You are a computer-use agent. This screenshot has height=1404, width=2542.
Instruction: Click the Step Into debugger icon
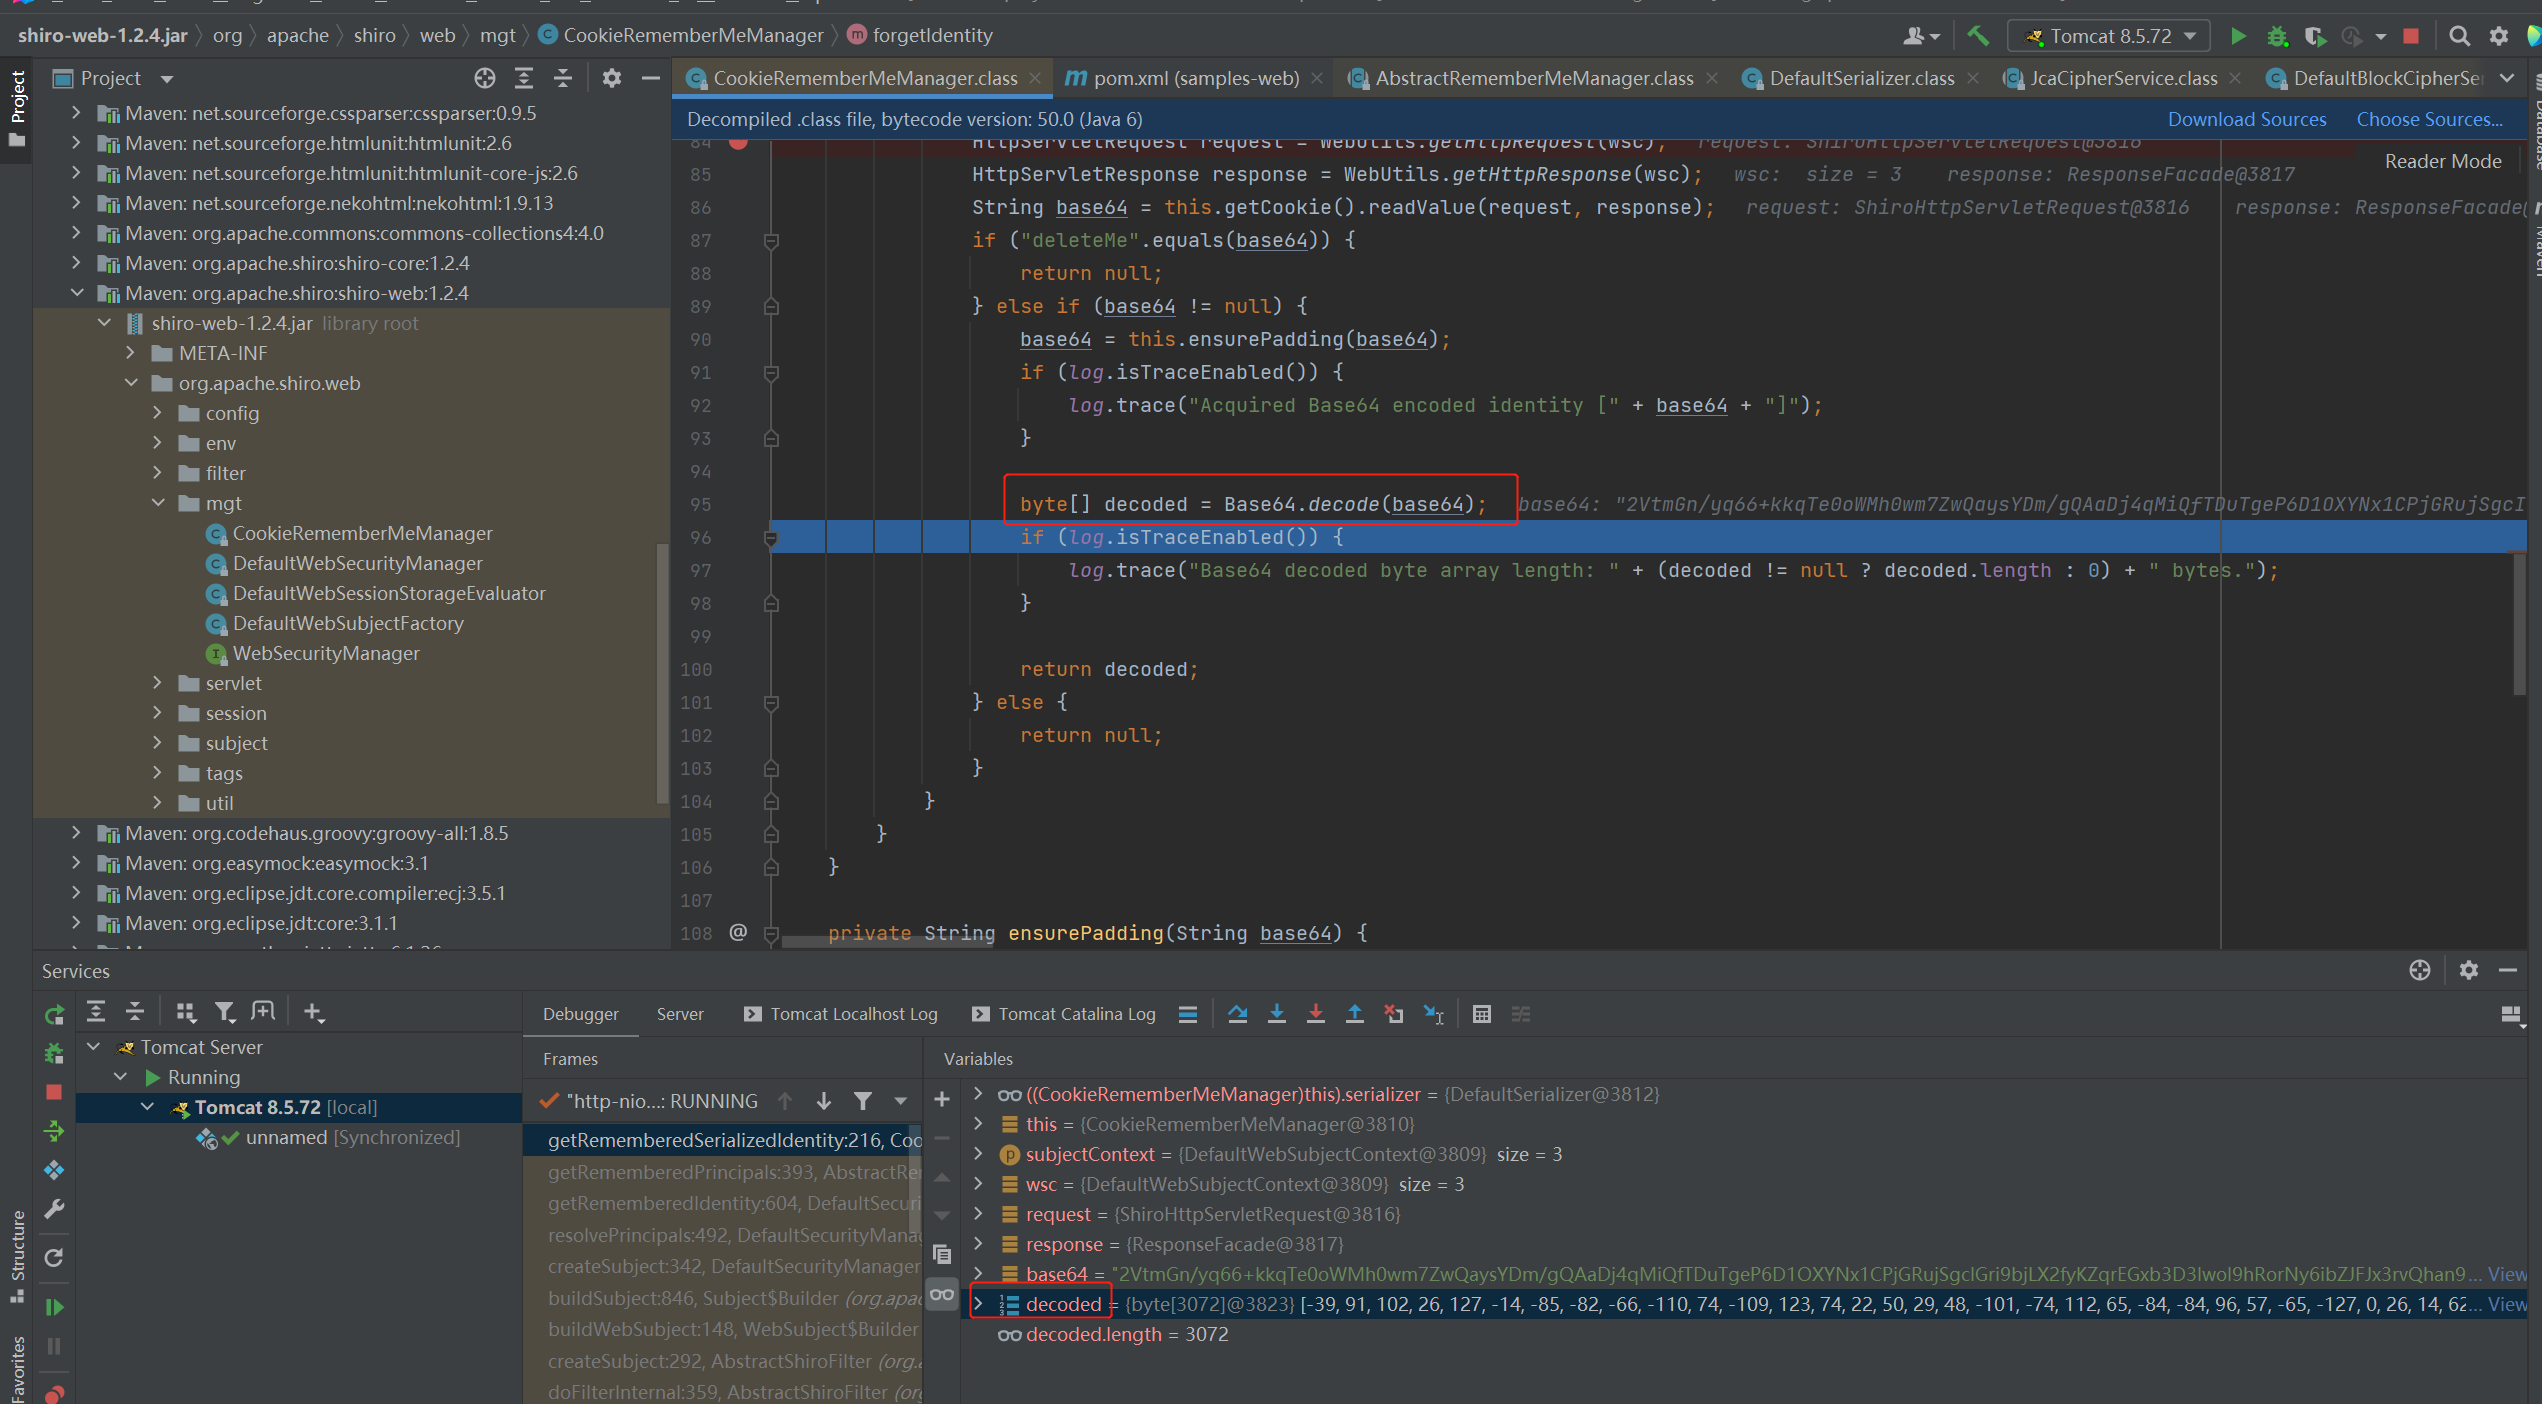tap(1276, 1014)
